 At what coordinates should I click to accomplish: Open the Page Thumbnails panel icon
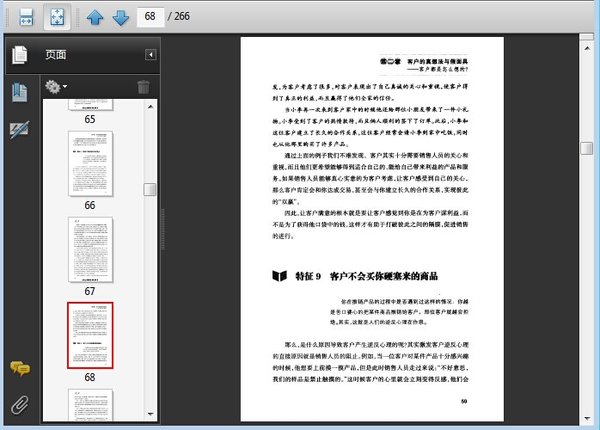(19, 55)
